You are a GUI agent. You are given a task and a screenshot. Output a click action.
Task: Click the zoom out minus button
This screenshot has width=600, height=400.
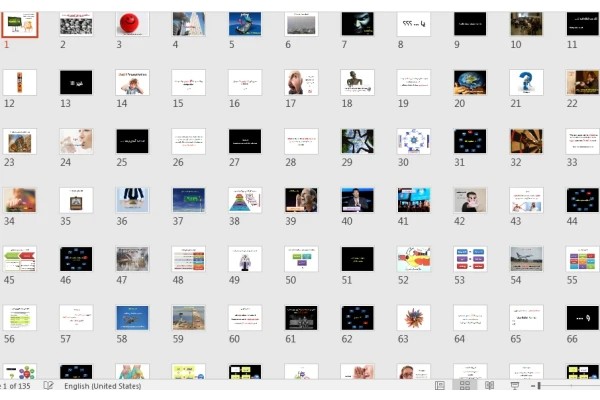(533, 386)
